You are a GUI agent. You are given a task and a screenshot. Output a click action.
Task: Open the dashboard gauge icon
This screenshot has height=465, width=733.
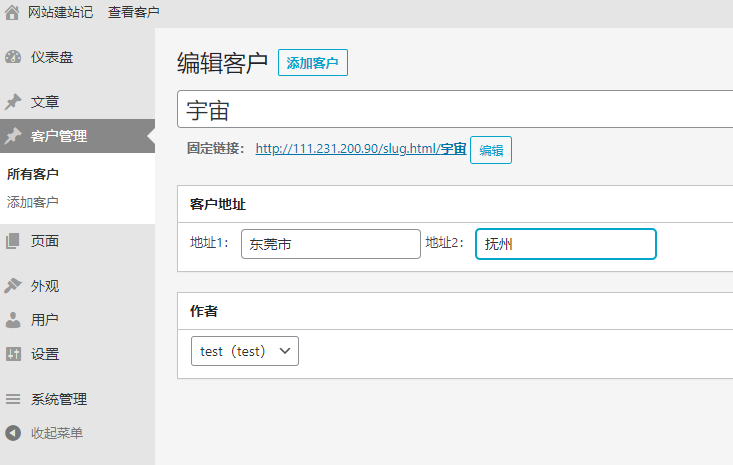point(13,57)
